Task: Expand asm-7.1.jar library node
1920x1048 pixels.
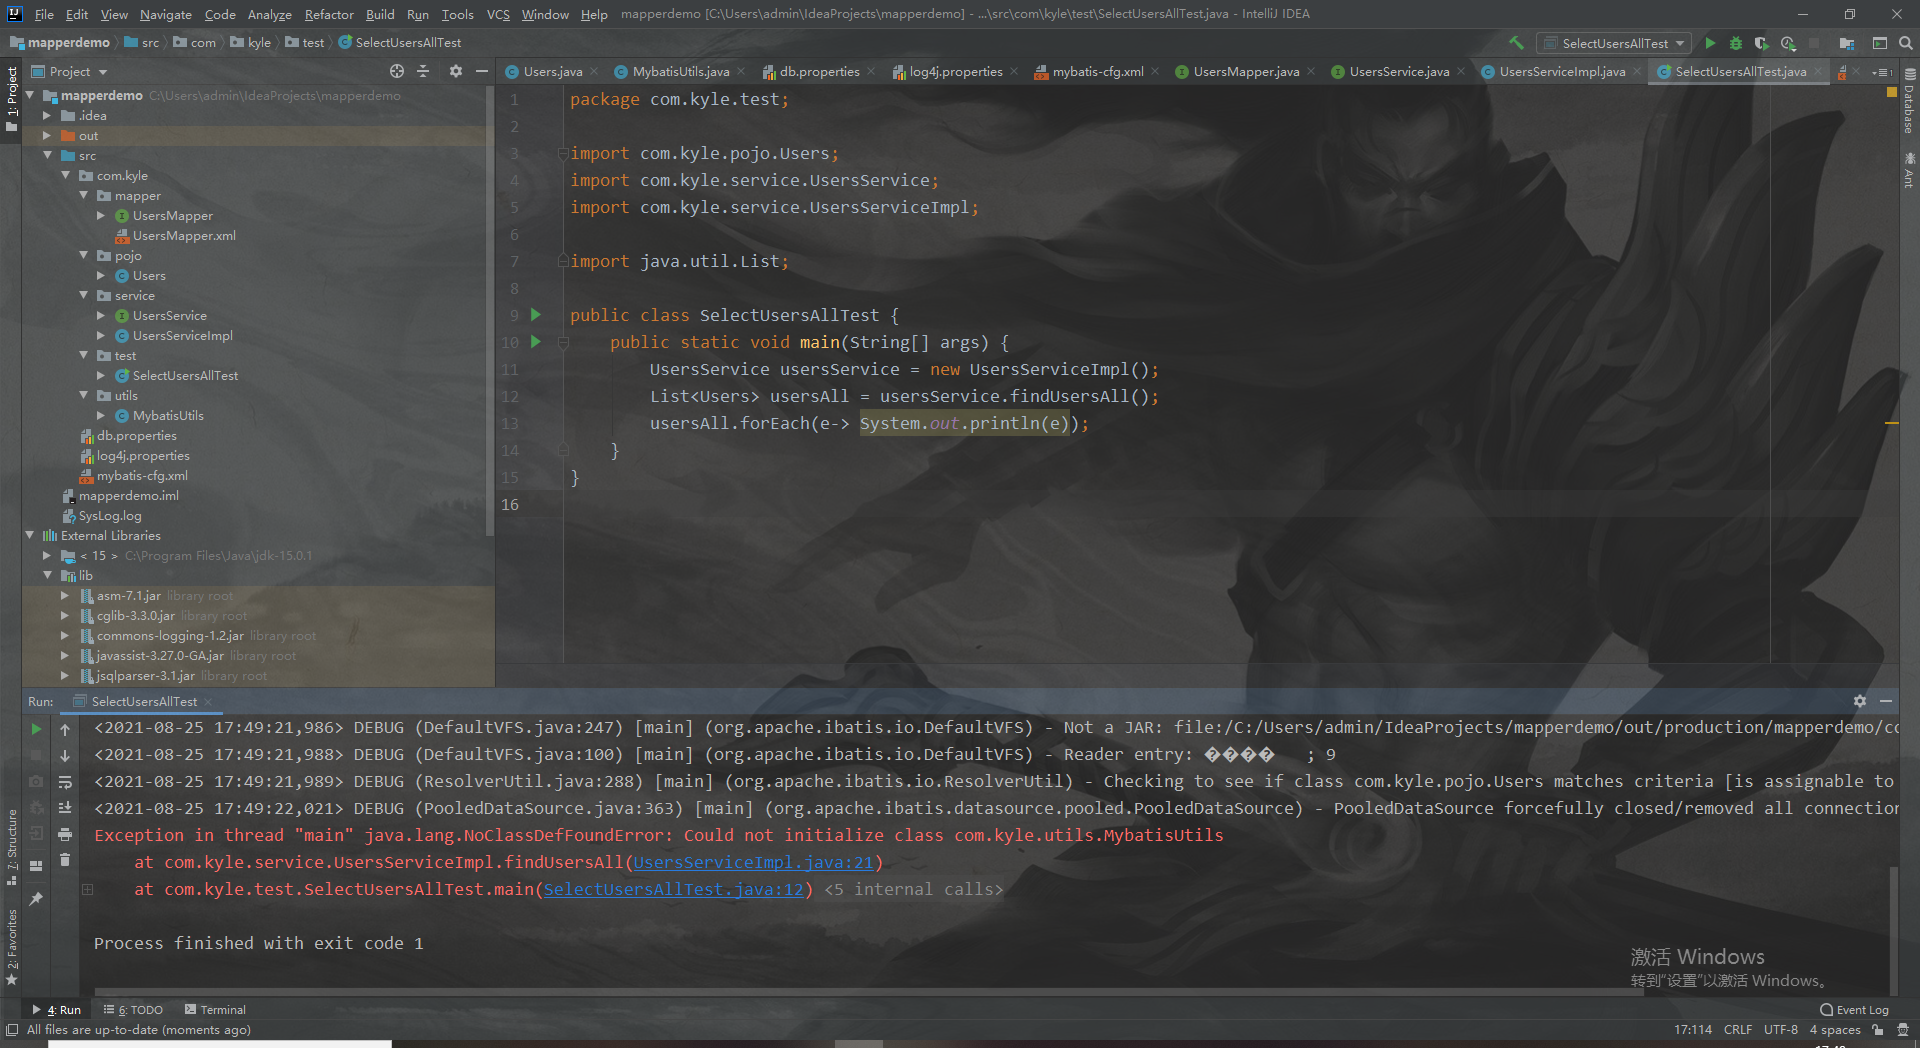Action: click(x=65, y=596)
